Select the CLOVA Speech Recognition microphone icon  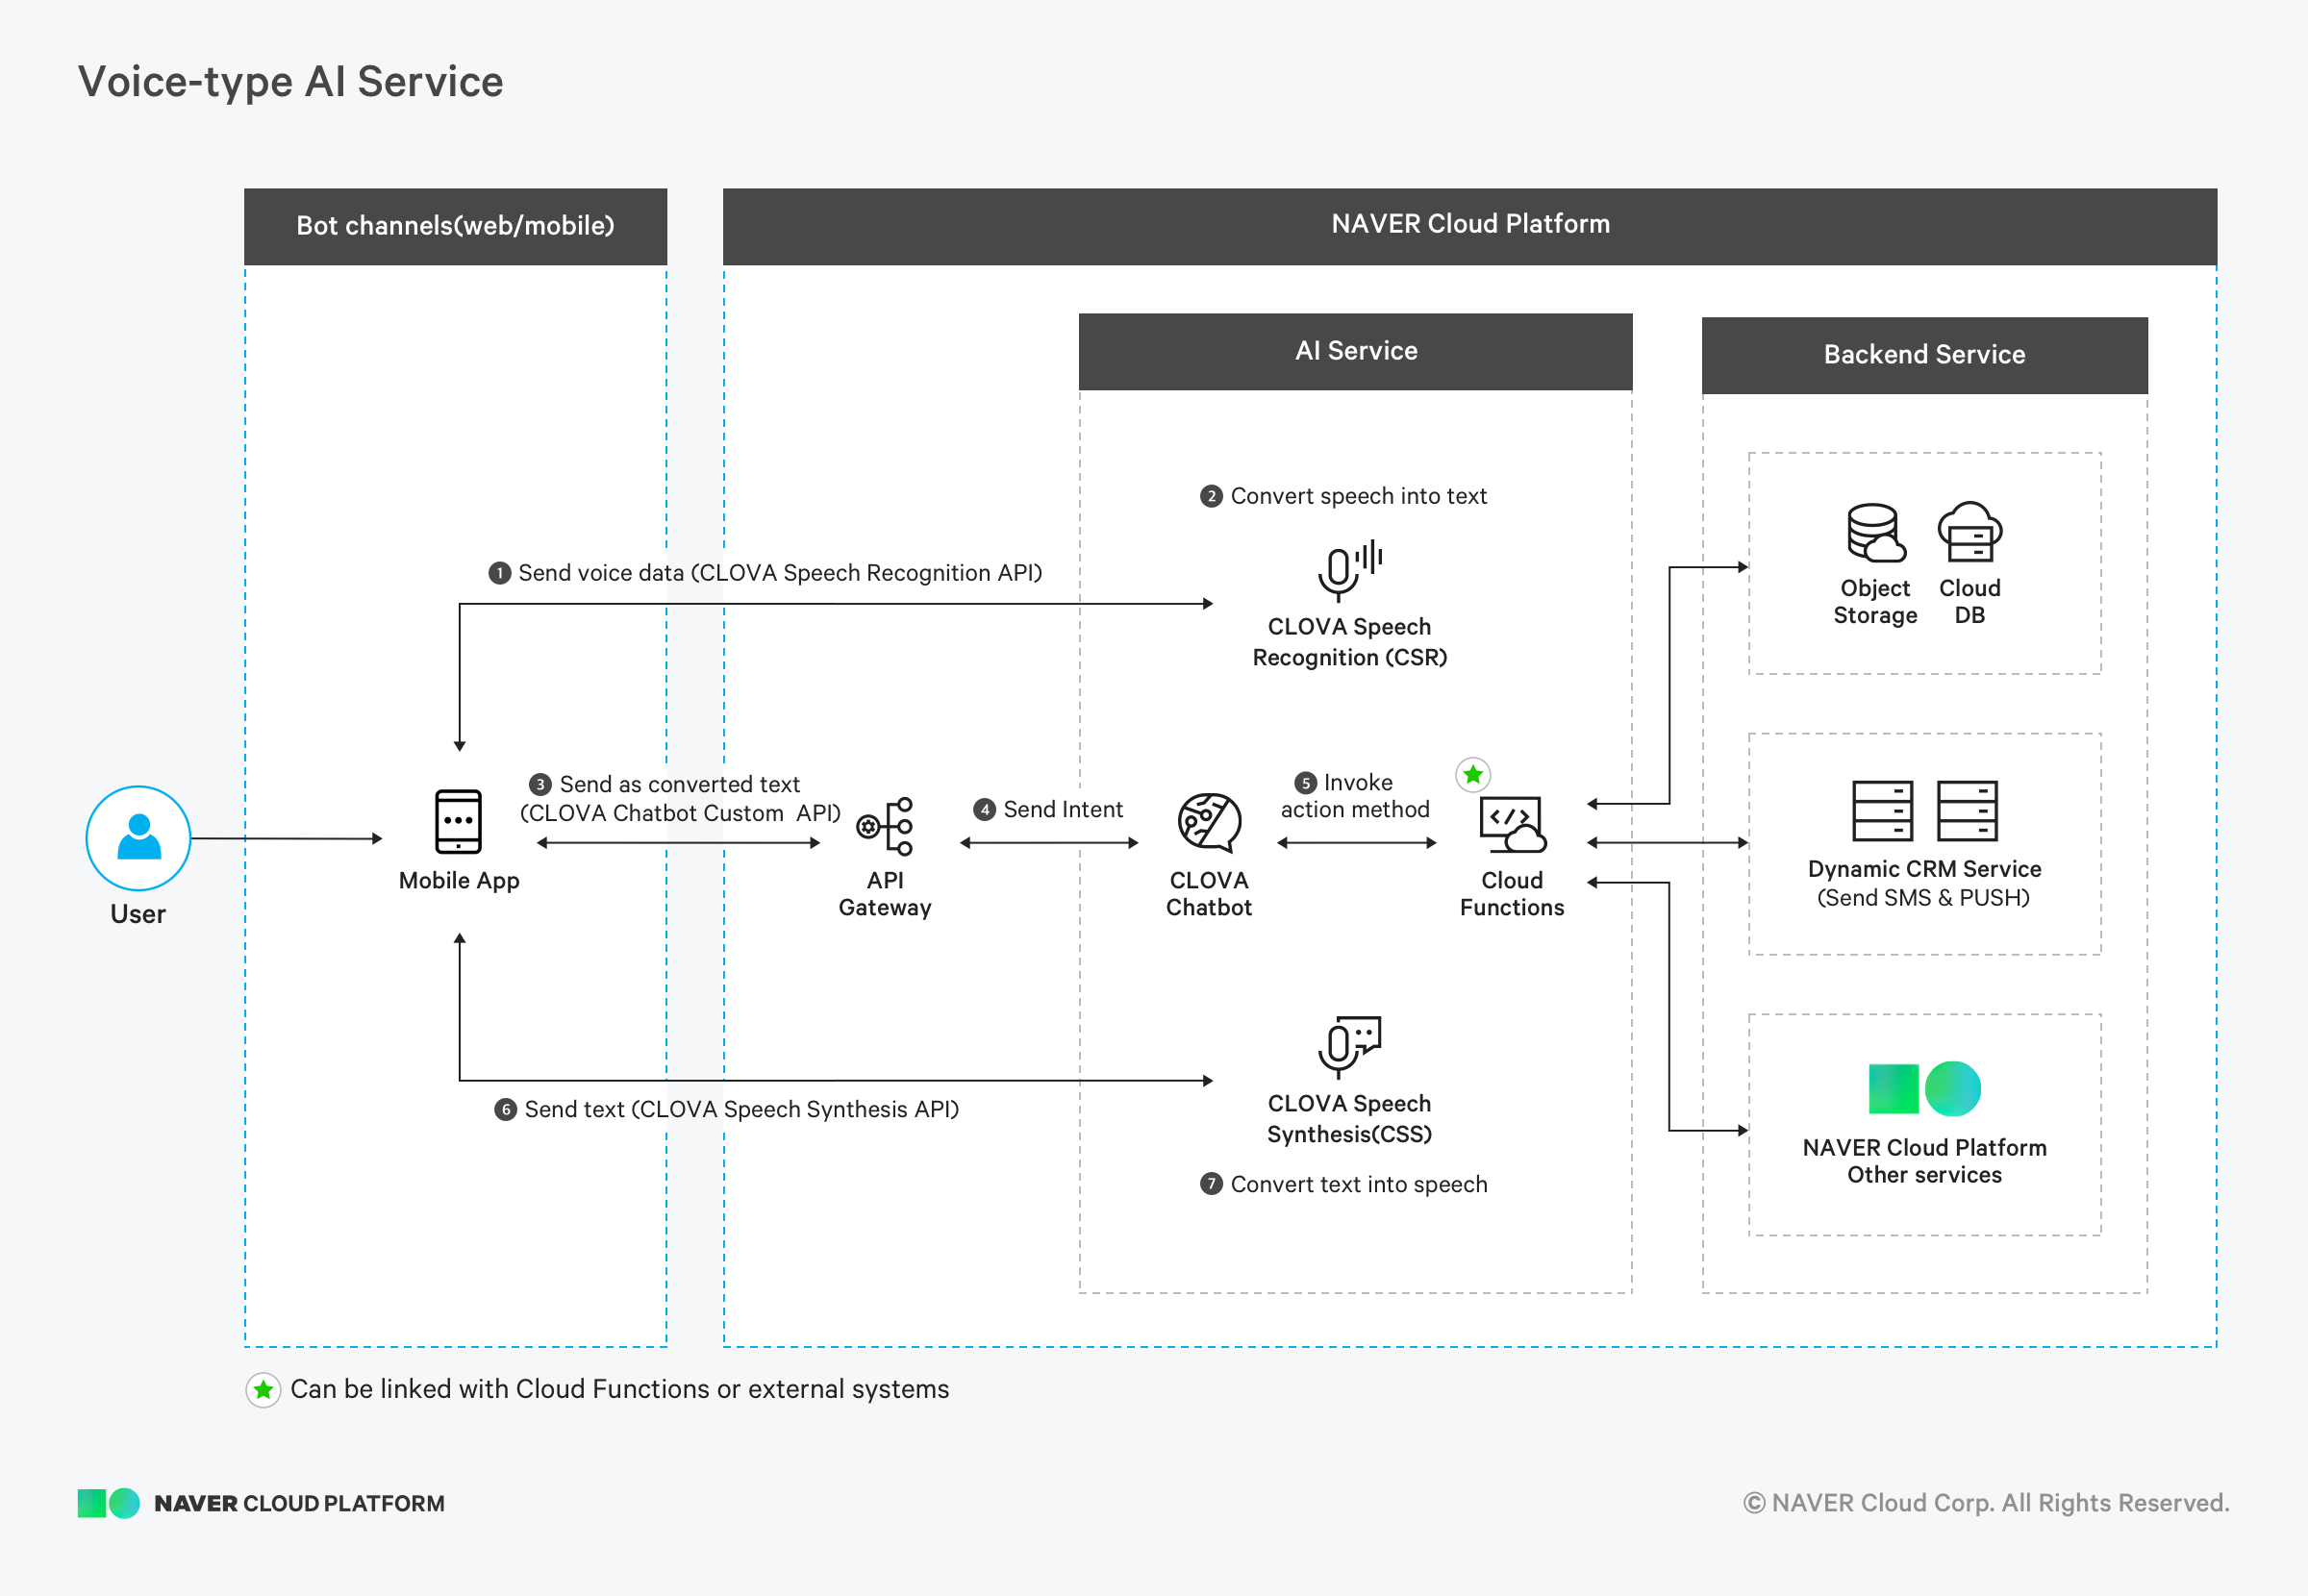point(1349,570)
